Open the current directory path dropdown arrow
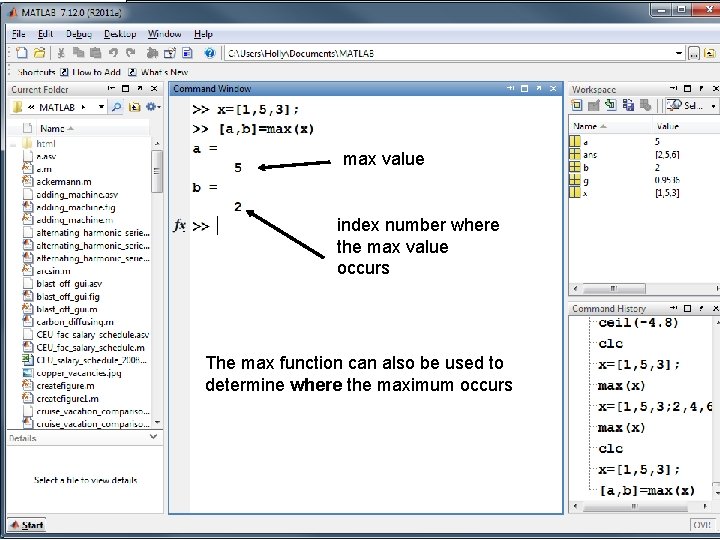 pos(679,54)
